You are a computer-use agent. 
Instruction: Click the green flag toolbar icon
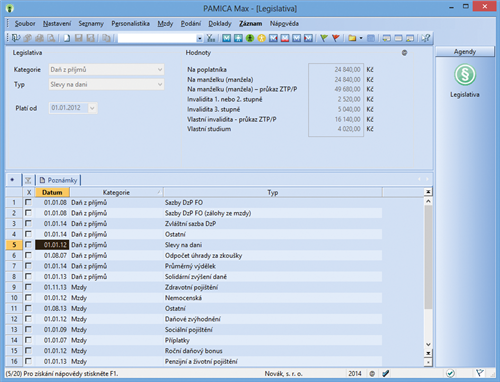click(324, 38)
